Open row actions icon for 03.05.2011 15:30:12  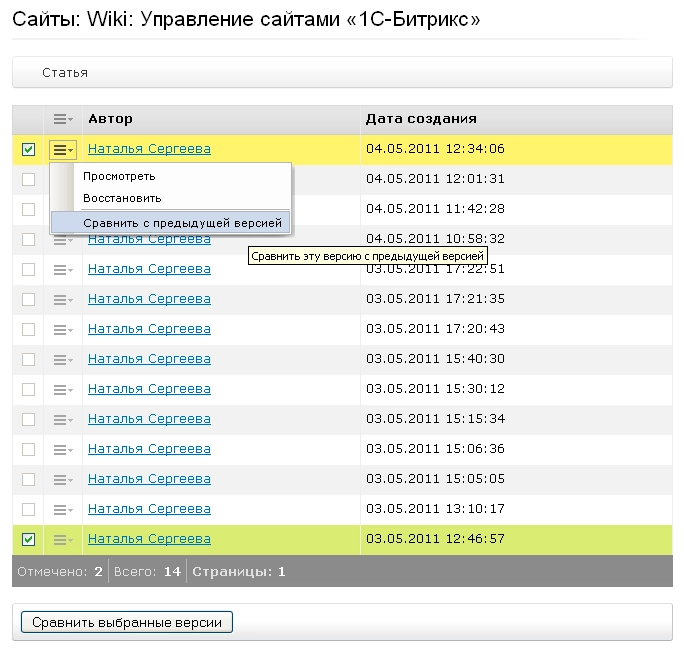point(63,389)
